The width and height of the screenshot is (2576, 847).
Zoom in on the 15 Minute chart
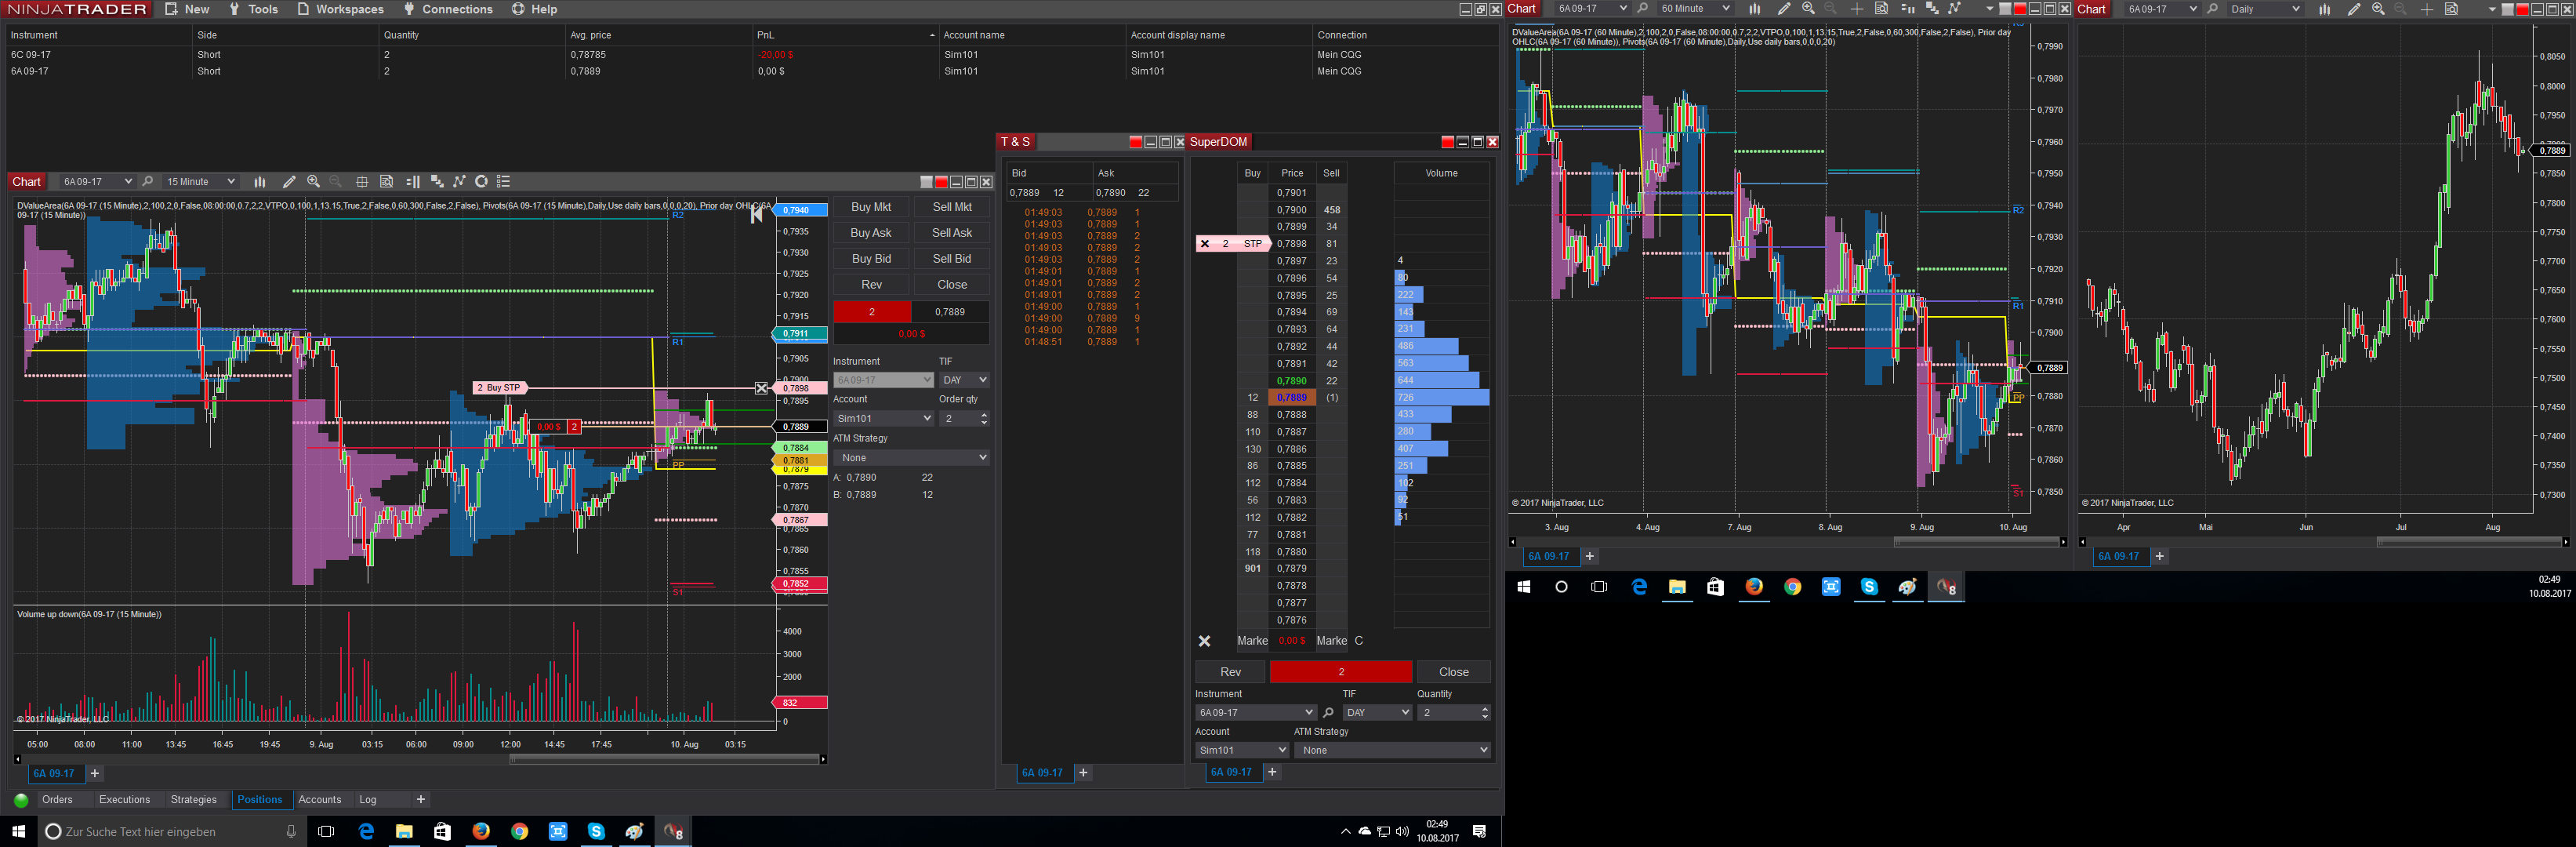click(x=314, y=182)
